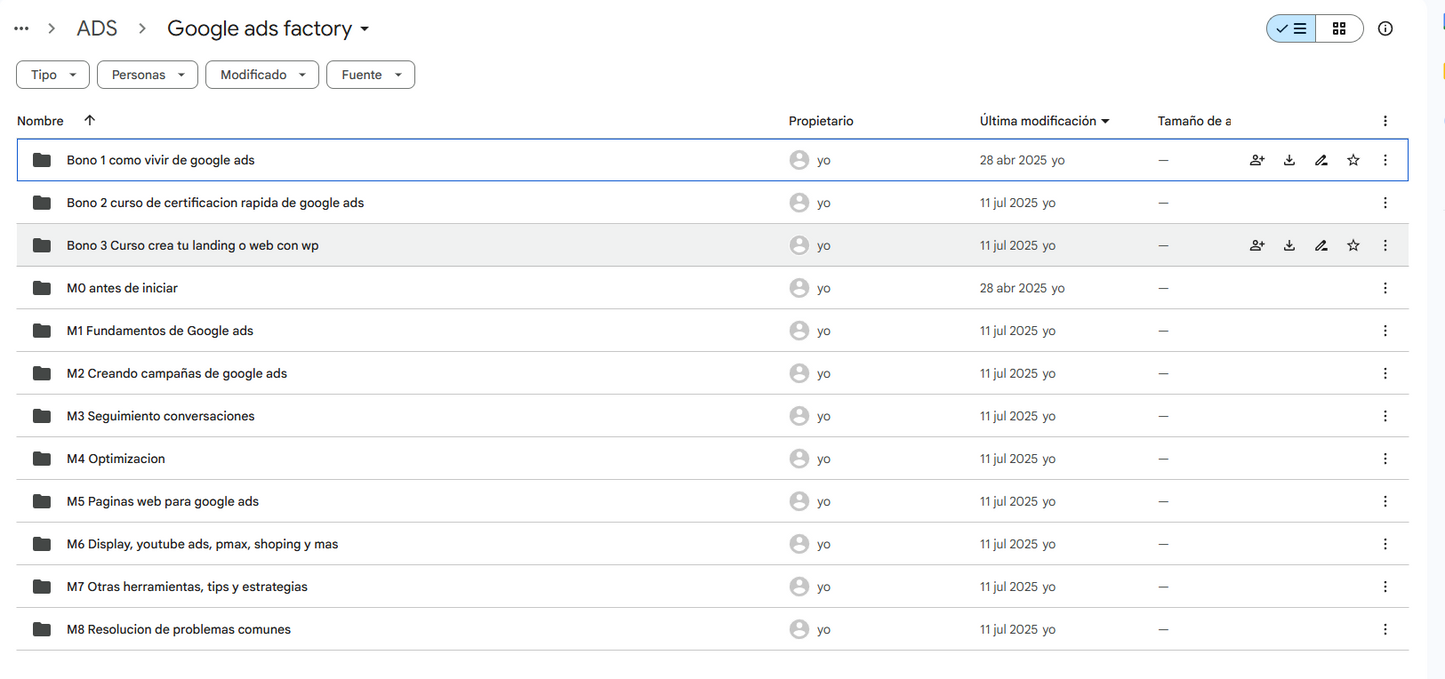1445x679 pixels.
Task: Click the folder icon of M4 Optimizacion
Action: coord(41,459)
